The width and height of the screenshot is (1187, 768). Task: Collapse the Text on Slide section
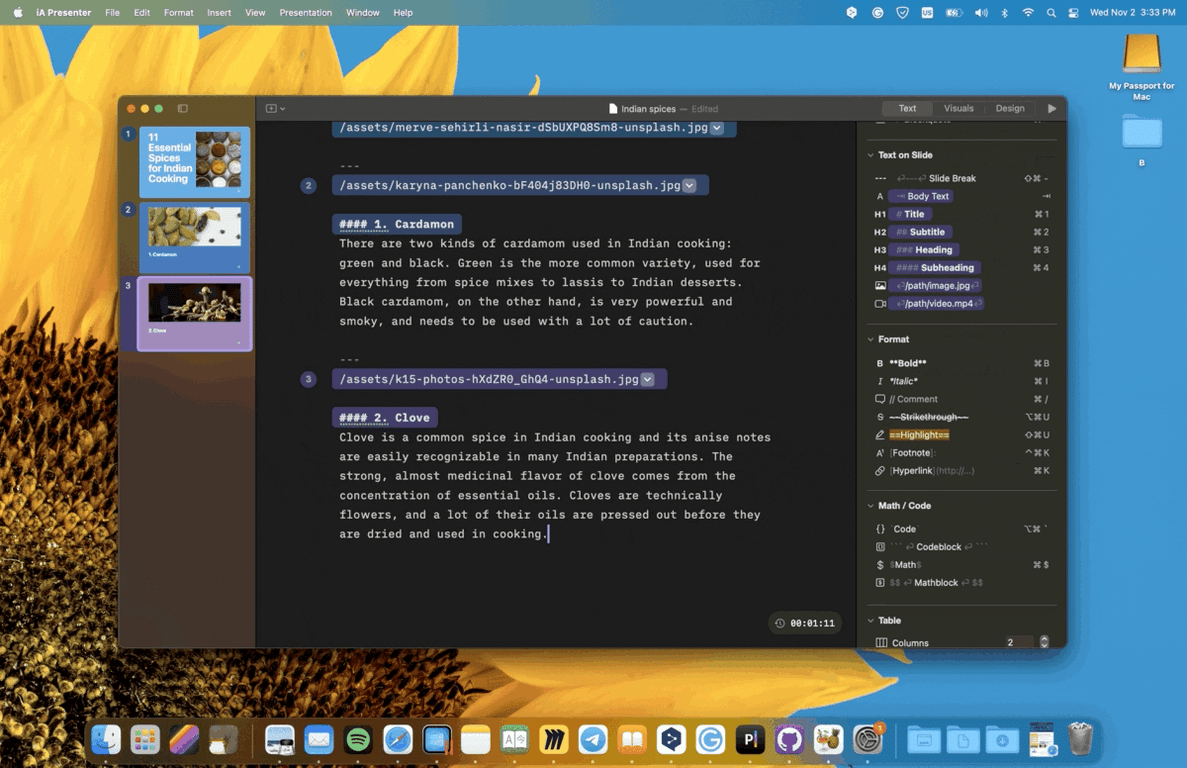pyautogui.click(x=871, y=155)
